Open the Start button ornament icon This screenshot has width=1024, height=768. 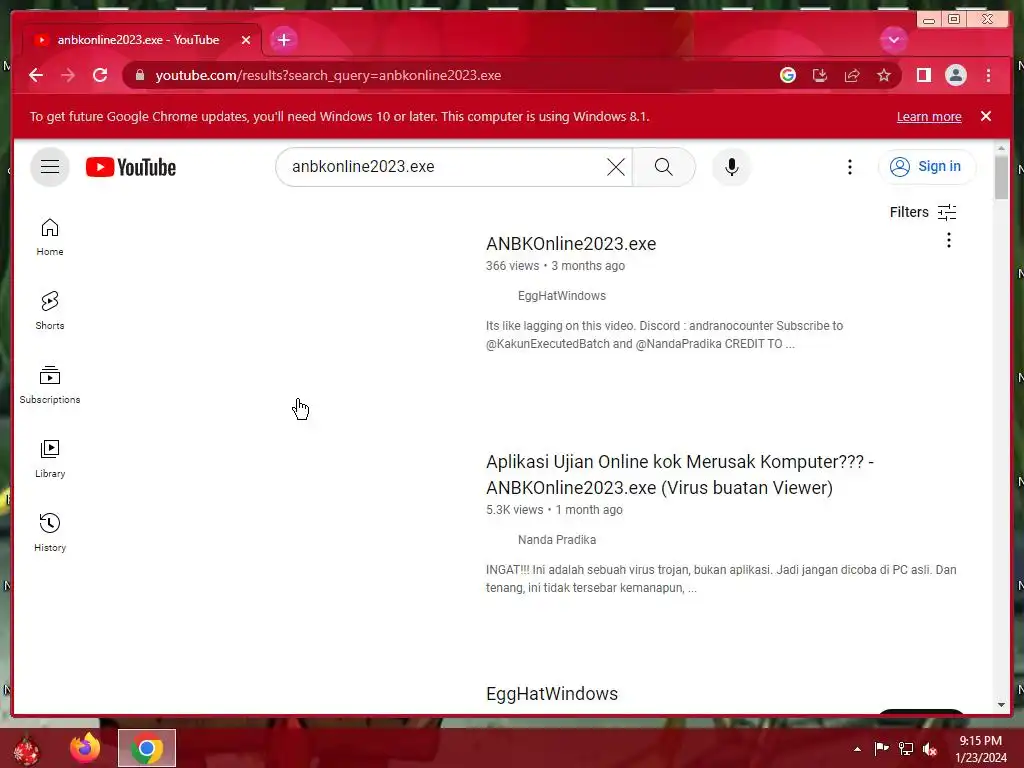click(26, 750)
